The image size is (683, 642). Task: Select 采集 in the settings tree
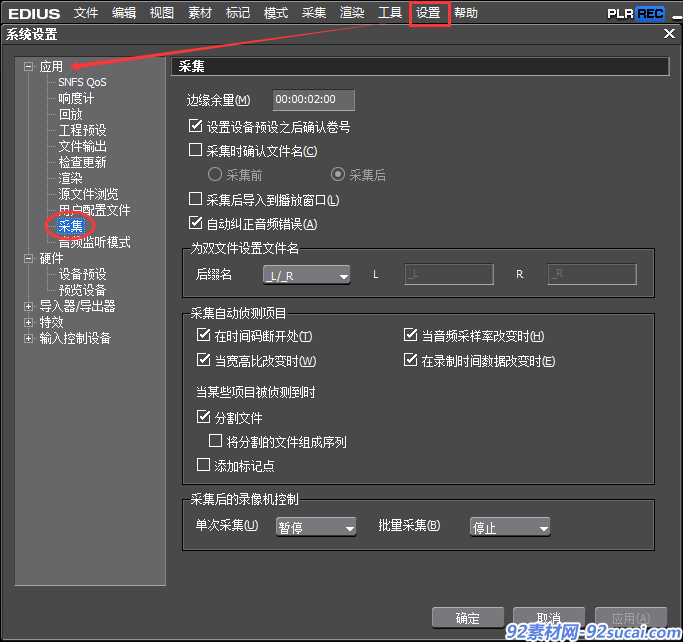coord(71,226)
